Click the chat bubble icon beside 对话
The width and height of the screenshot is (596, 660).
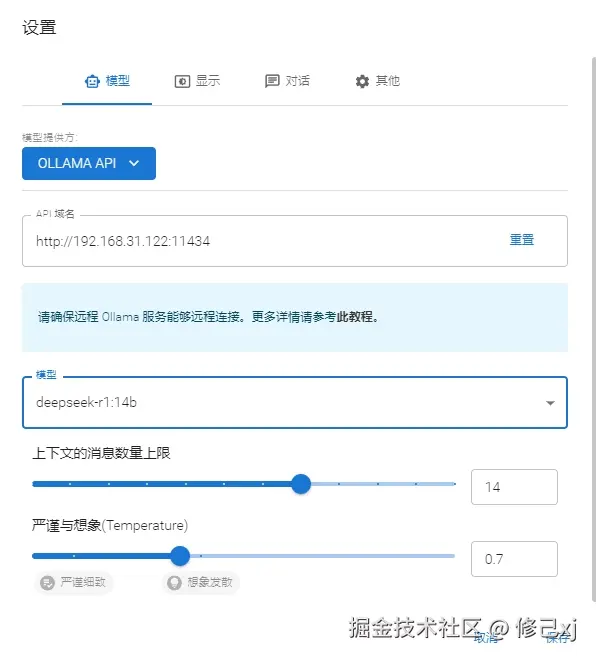point(272,81)
